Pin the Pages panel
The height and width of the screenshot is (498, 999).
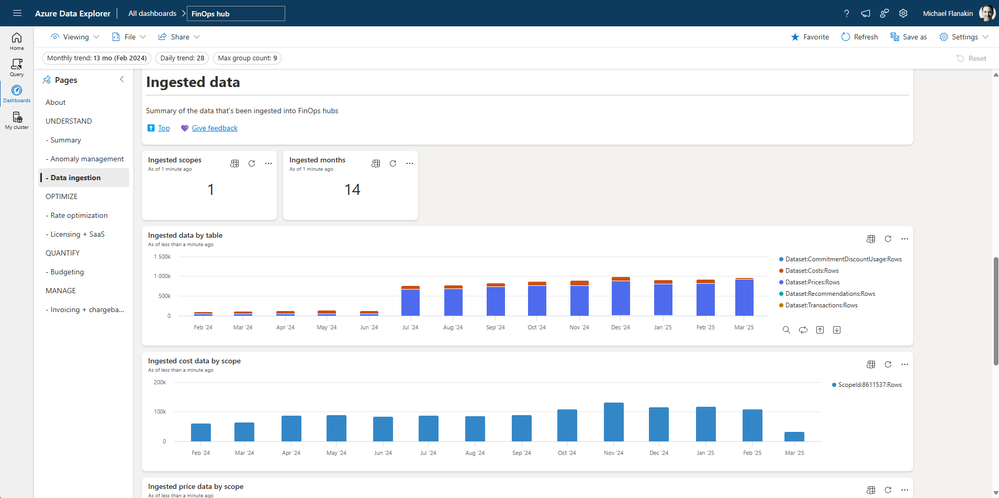pyautogui.click(x=47, y=80)
